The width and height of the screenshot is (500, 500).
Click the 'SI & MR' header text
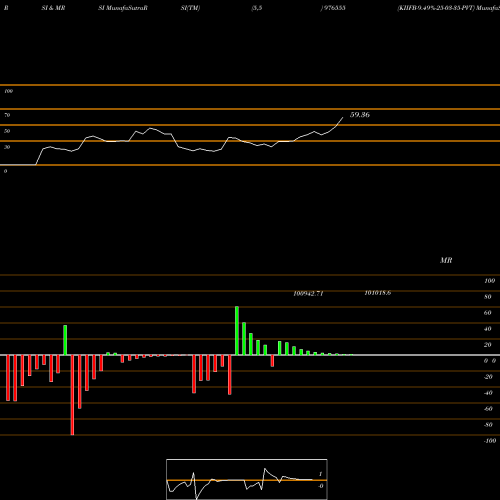pyautogui.click(x=53, y=8)
